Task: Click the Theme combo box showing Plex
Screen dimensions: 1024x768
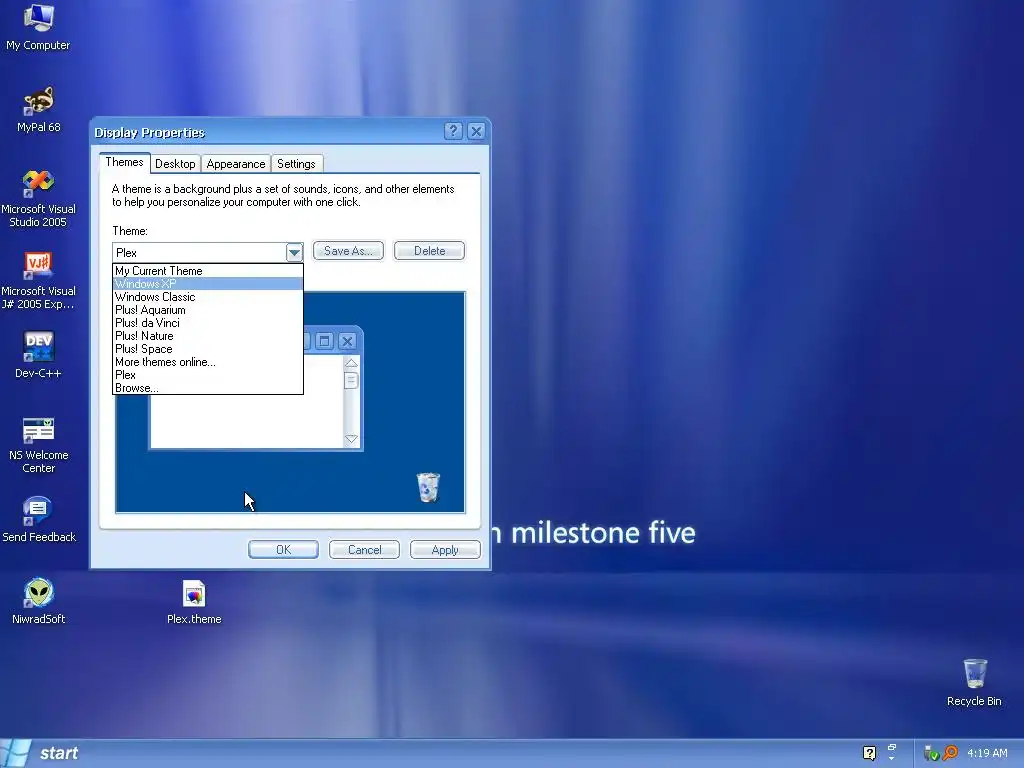Action: tap(208, 252)
